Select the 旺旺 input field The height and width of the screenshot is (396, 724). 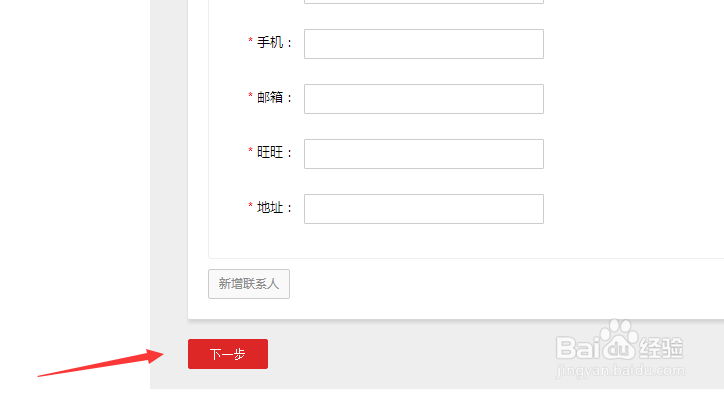(423, 154)
